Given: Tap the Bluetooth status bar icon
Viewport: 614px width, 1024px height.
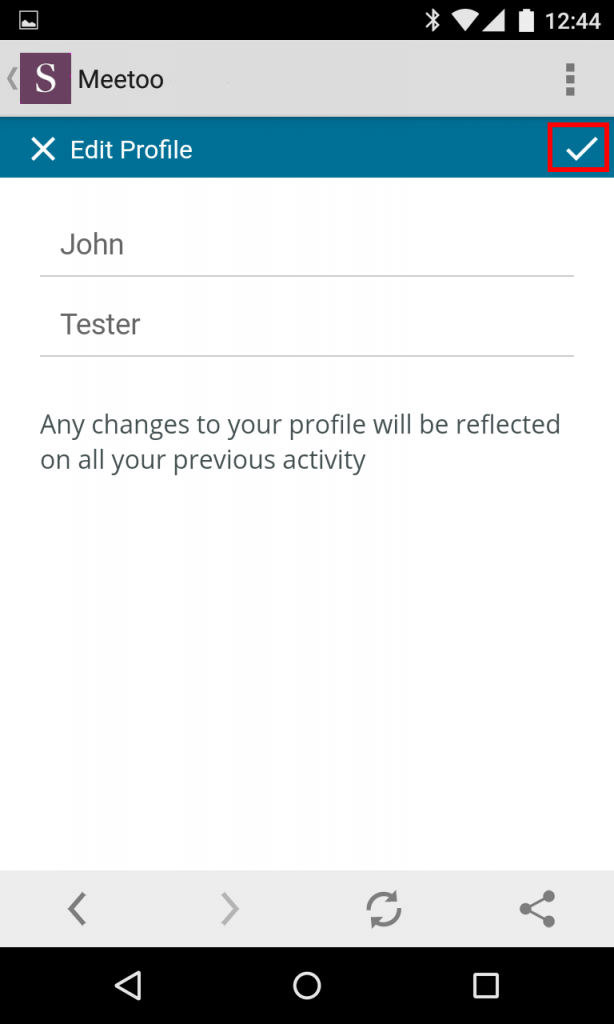Looking at the screenshot, I should pos(433,20).
